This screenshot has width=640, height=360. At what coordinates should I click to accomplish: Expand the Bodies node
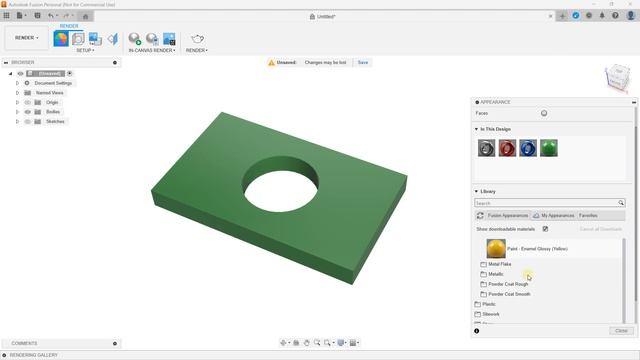[x=17, y=112]
